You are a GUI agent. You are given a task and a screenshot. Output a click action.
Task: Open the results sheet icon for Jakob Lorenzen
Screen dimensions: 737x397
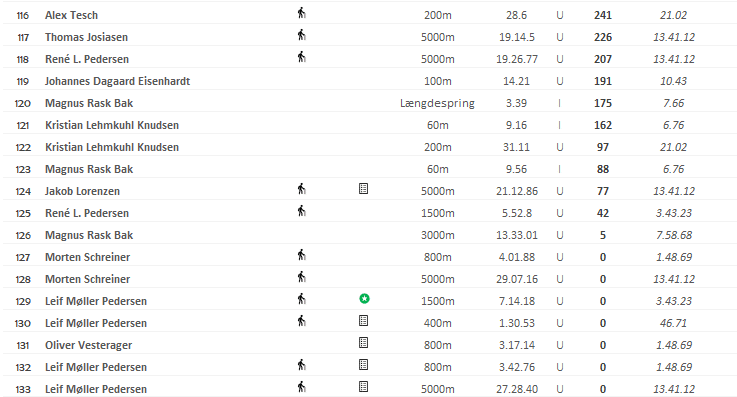363,189
